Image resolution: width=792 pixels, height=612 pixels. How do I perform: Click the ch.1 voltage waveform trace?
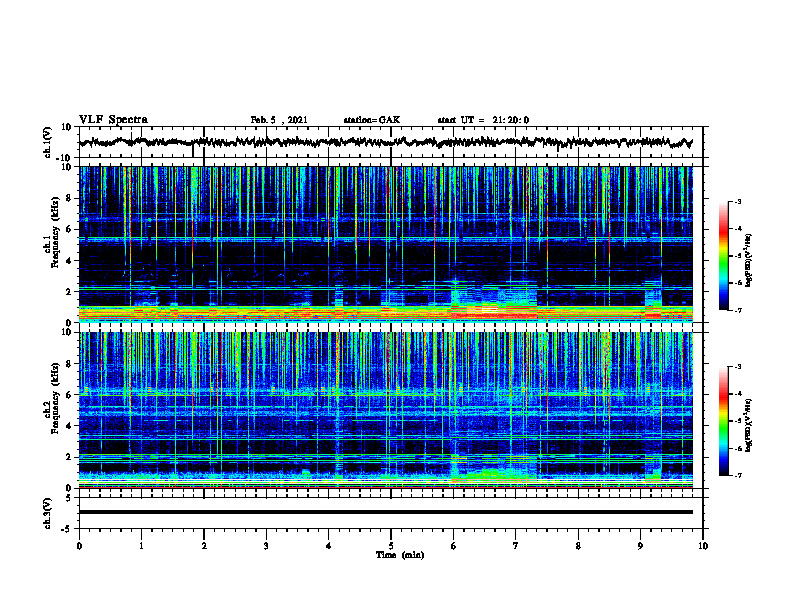pyautogui.click(x=385, y=142)
